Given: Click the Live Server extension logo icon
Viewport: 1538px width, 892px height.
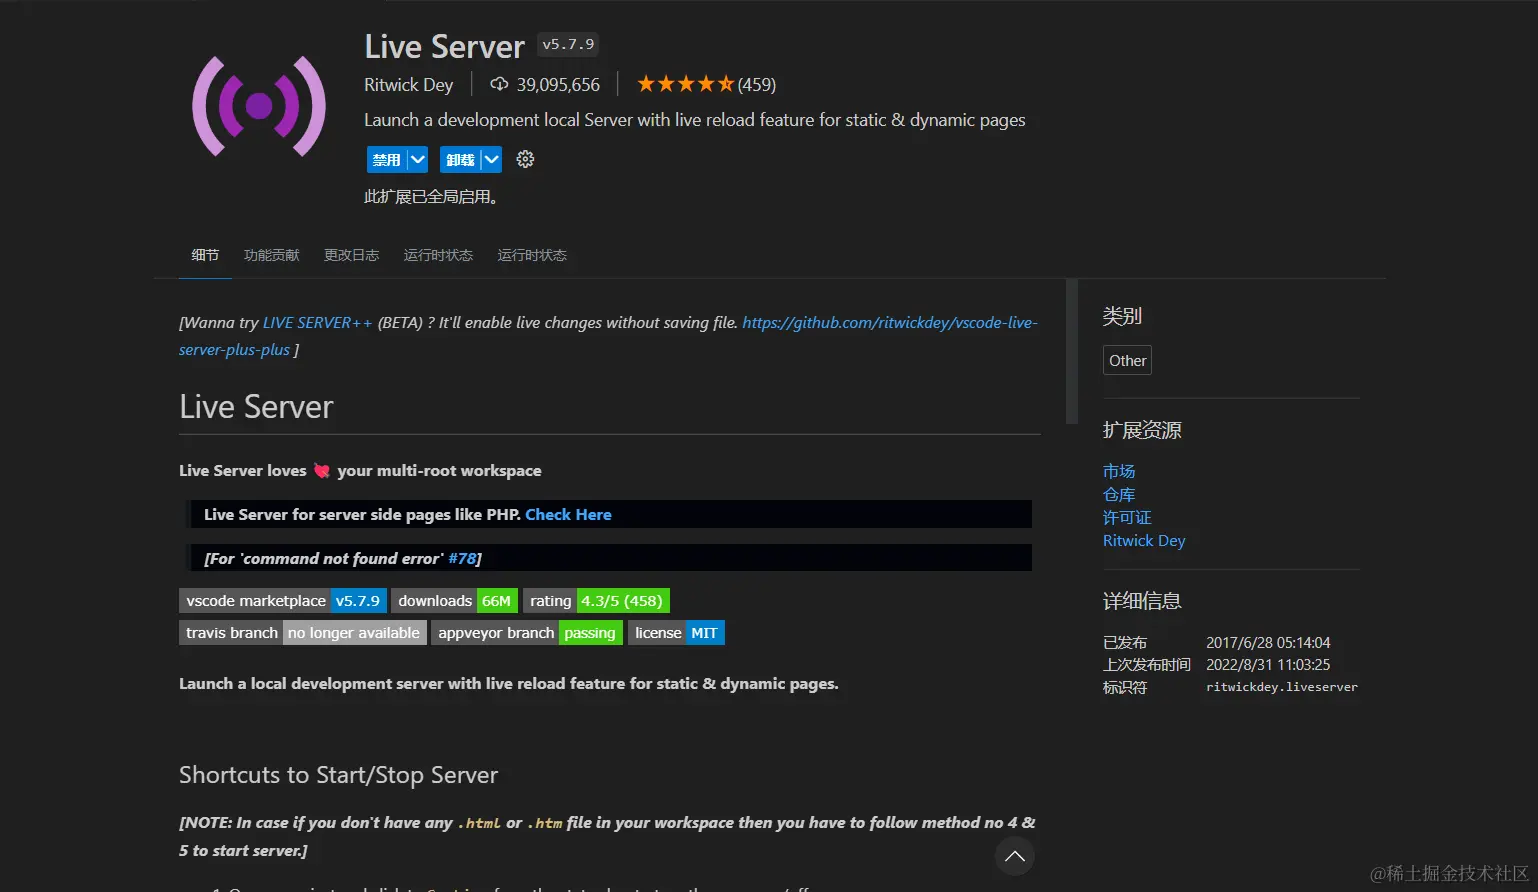Looking at the screenshot, I should coord(259,106).
